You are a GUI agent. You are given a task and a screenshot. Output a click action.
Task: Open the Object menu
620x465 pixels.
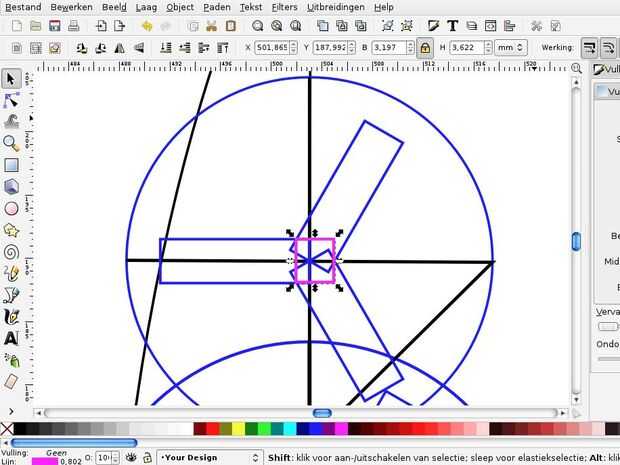point(180,7)
